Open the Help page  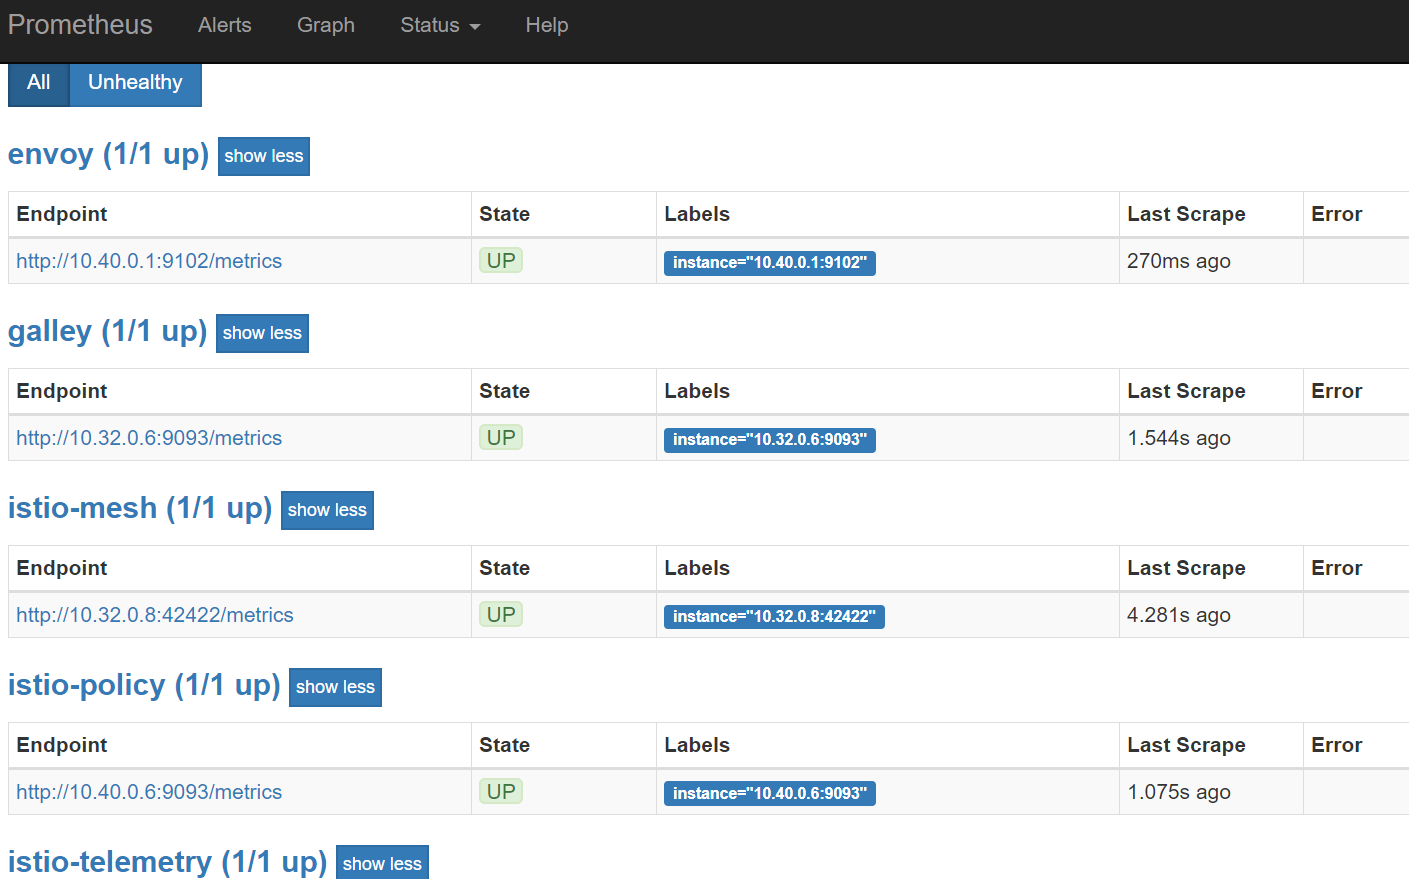point(546,25)
